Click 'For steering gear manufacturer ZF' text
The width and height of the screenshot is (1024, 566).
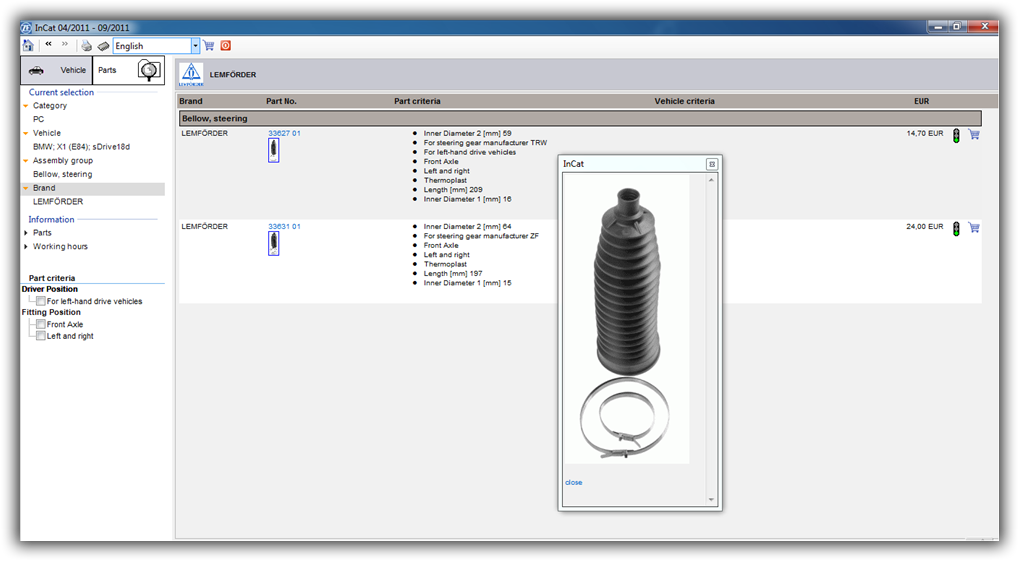coord(481,236)
